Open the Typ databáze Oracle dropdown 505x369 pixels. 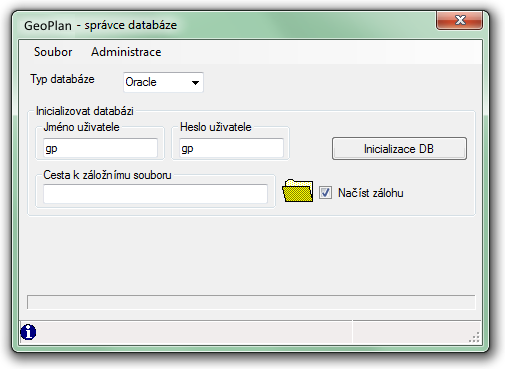click(163, 82)
